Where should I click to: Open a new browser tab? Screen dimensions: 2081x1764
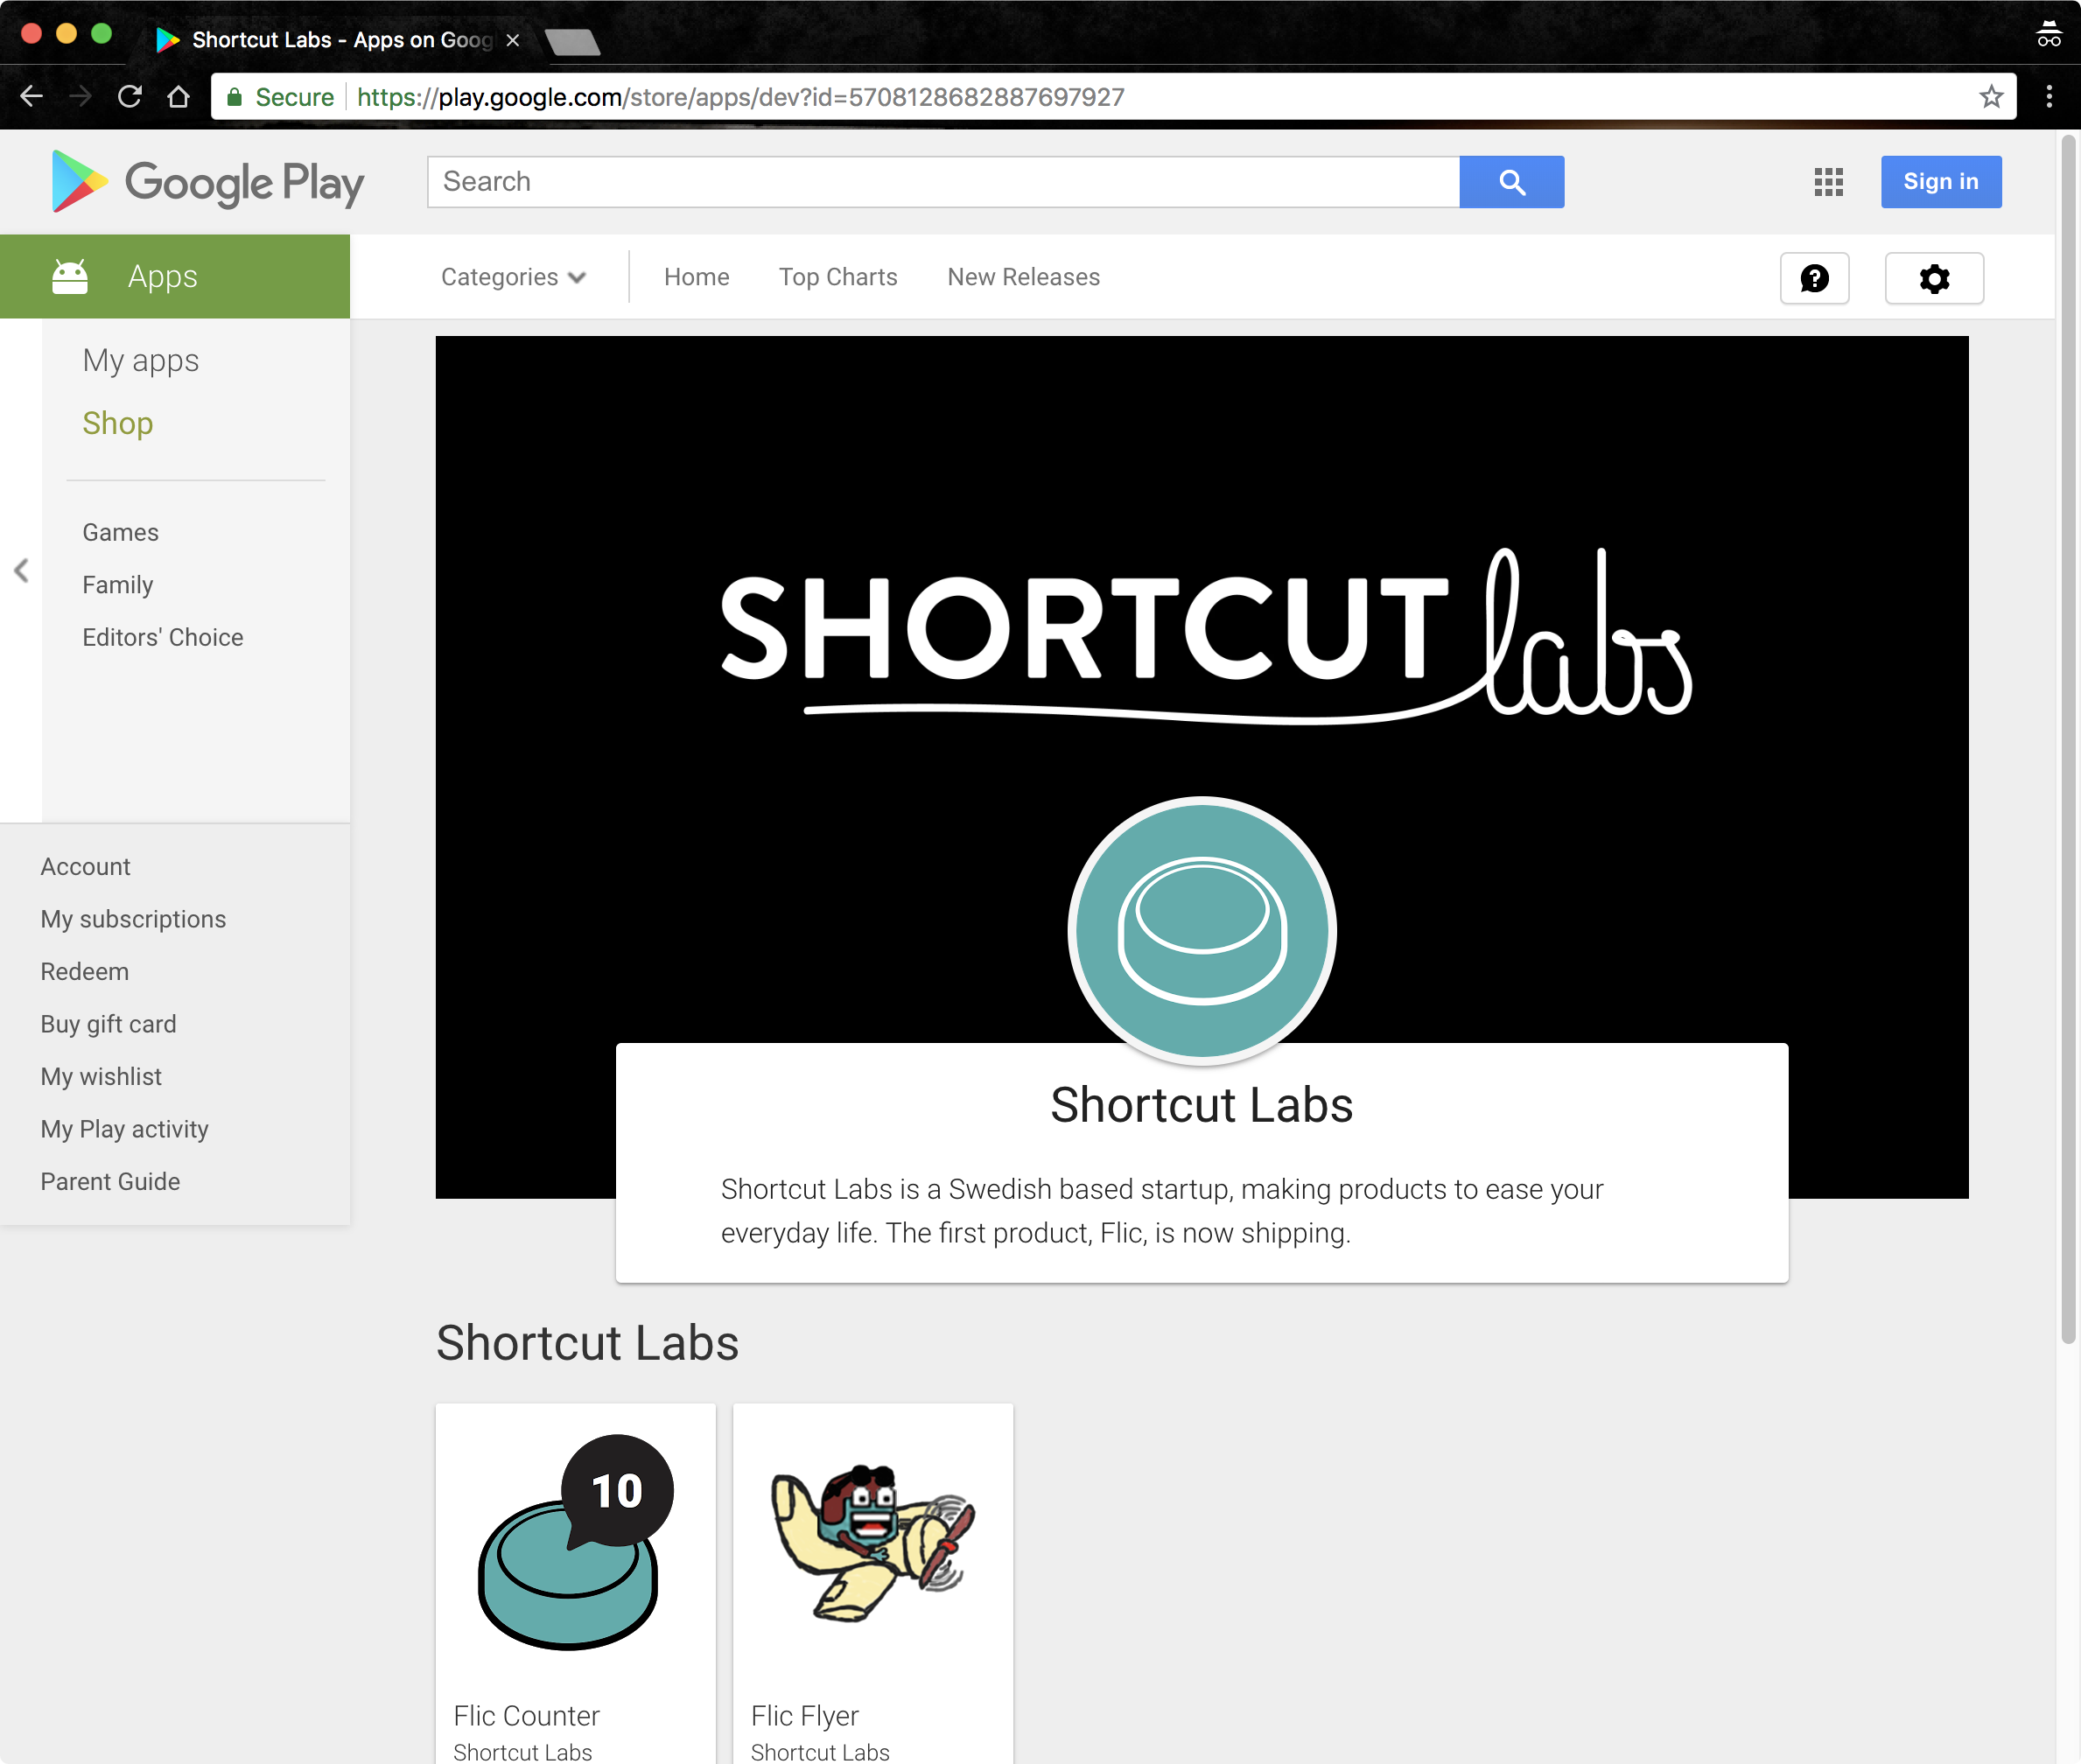pos(572,41)
